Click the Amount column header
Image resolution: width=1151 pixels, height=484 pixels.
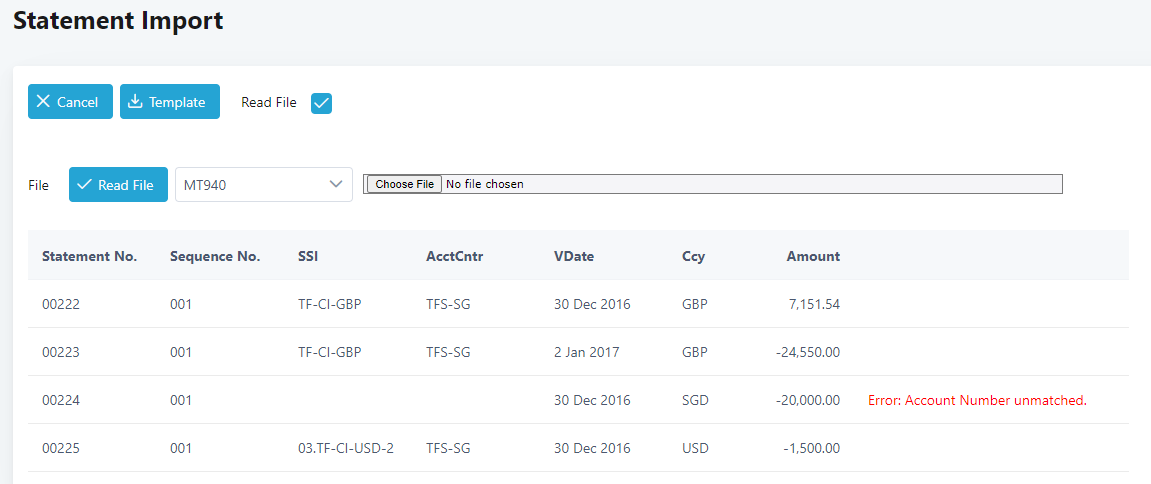coord(813,256)
